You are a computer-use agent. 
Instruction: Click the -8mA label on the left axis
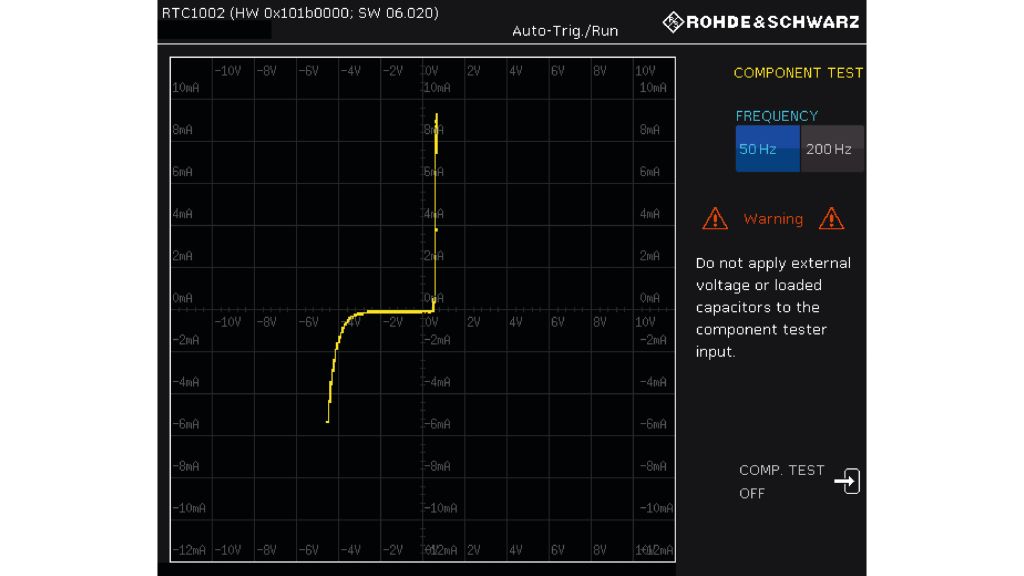[x=185, y=467]
